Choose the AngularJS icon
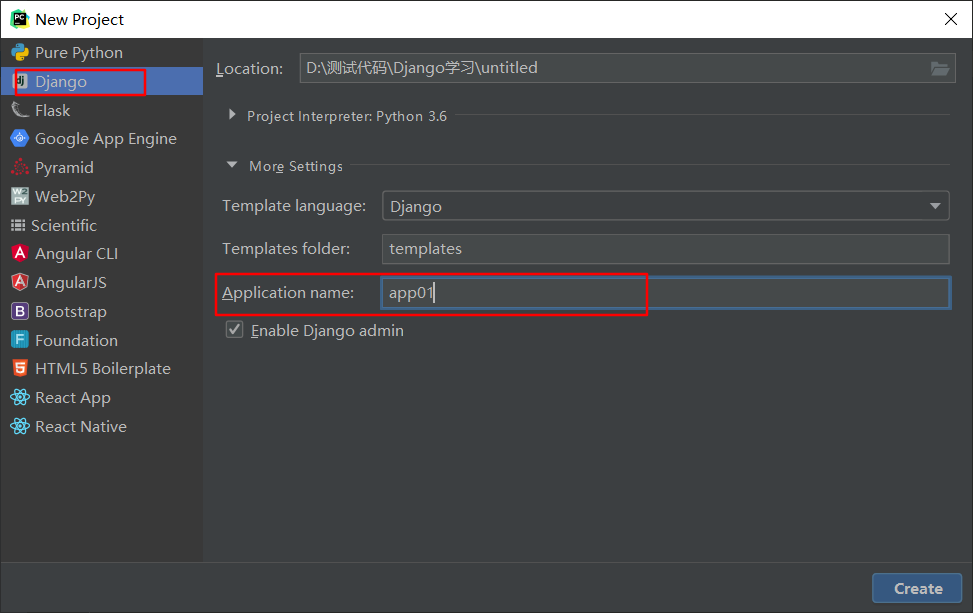 tap(20, 282)
